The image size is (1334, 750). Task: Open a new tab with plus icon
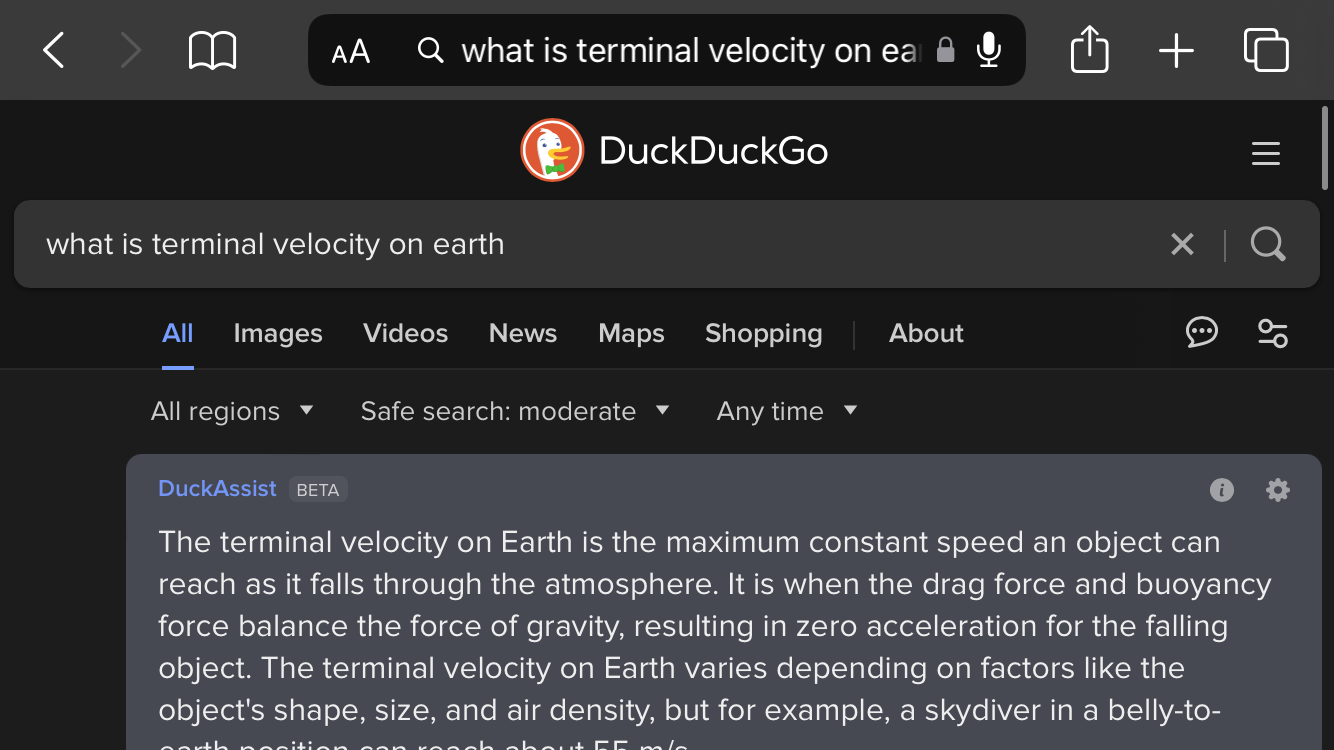point(1176,50)
